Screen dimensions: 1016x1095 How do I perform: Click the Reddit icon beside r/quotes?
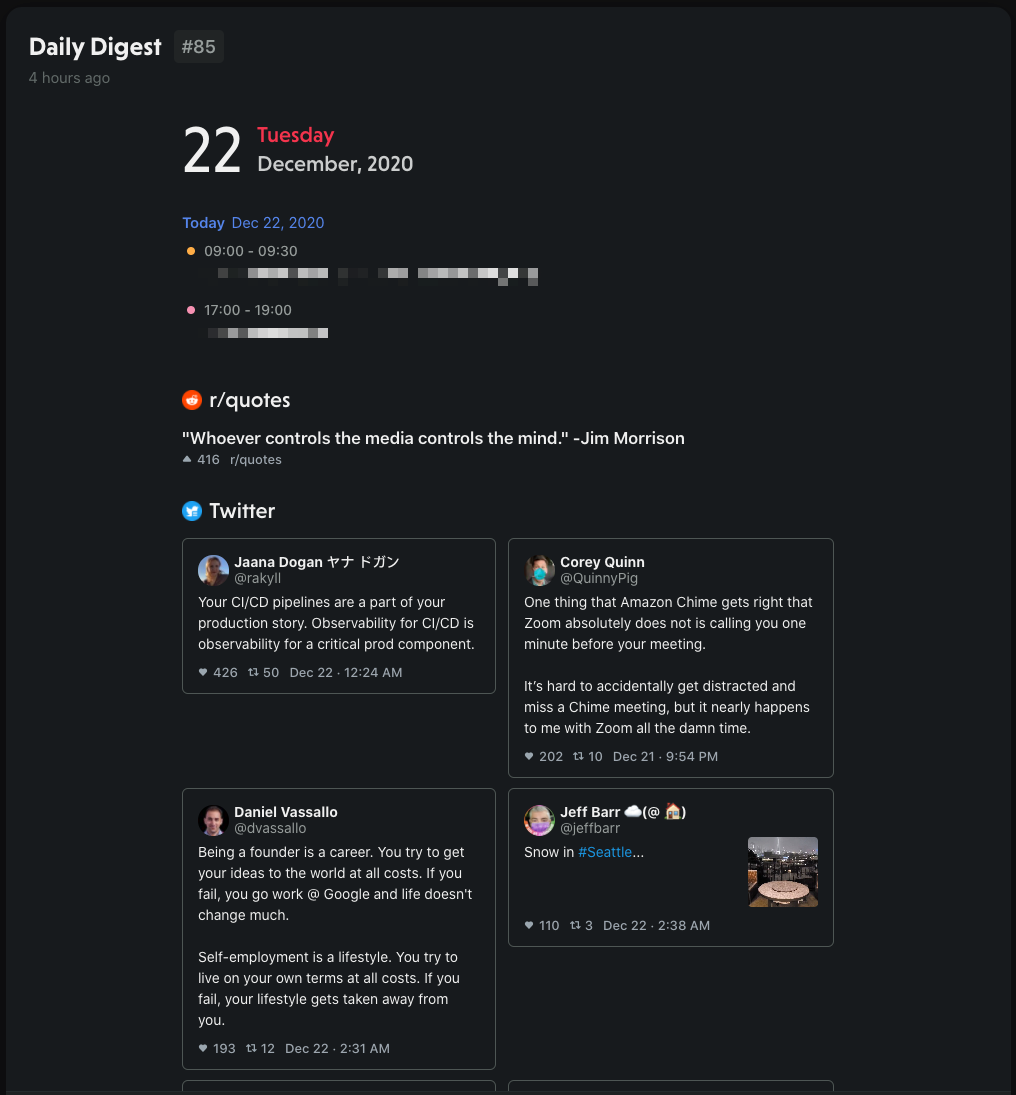click(192, 400)
